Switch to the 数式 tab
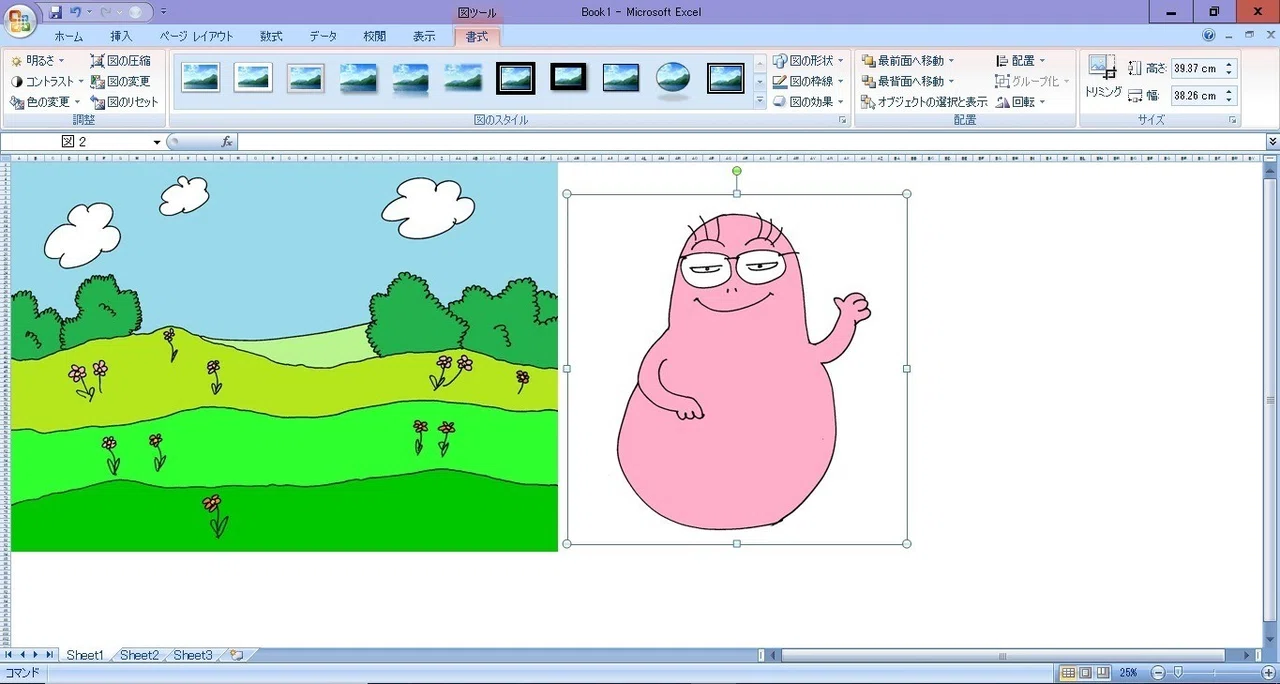1280x684 pixels. click(271, 37)
